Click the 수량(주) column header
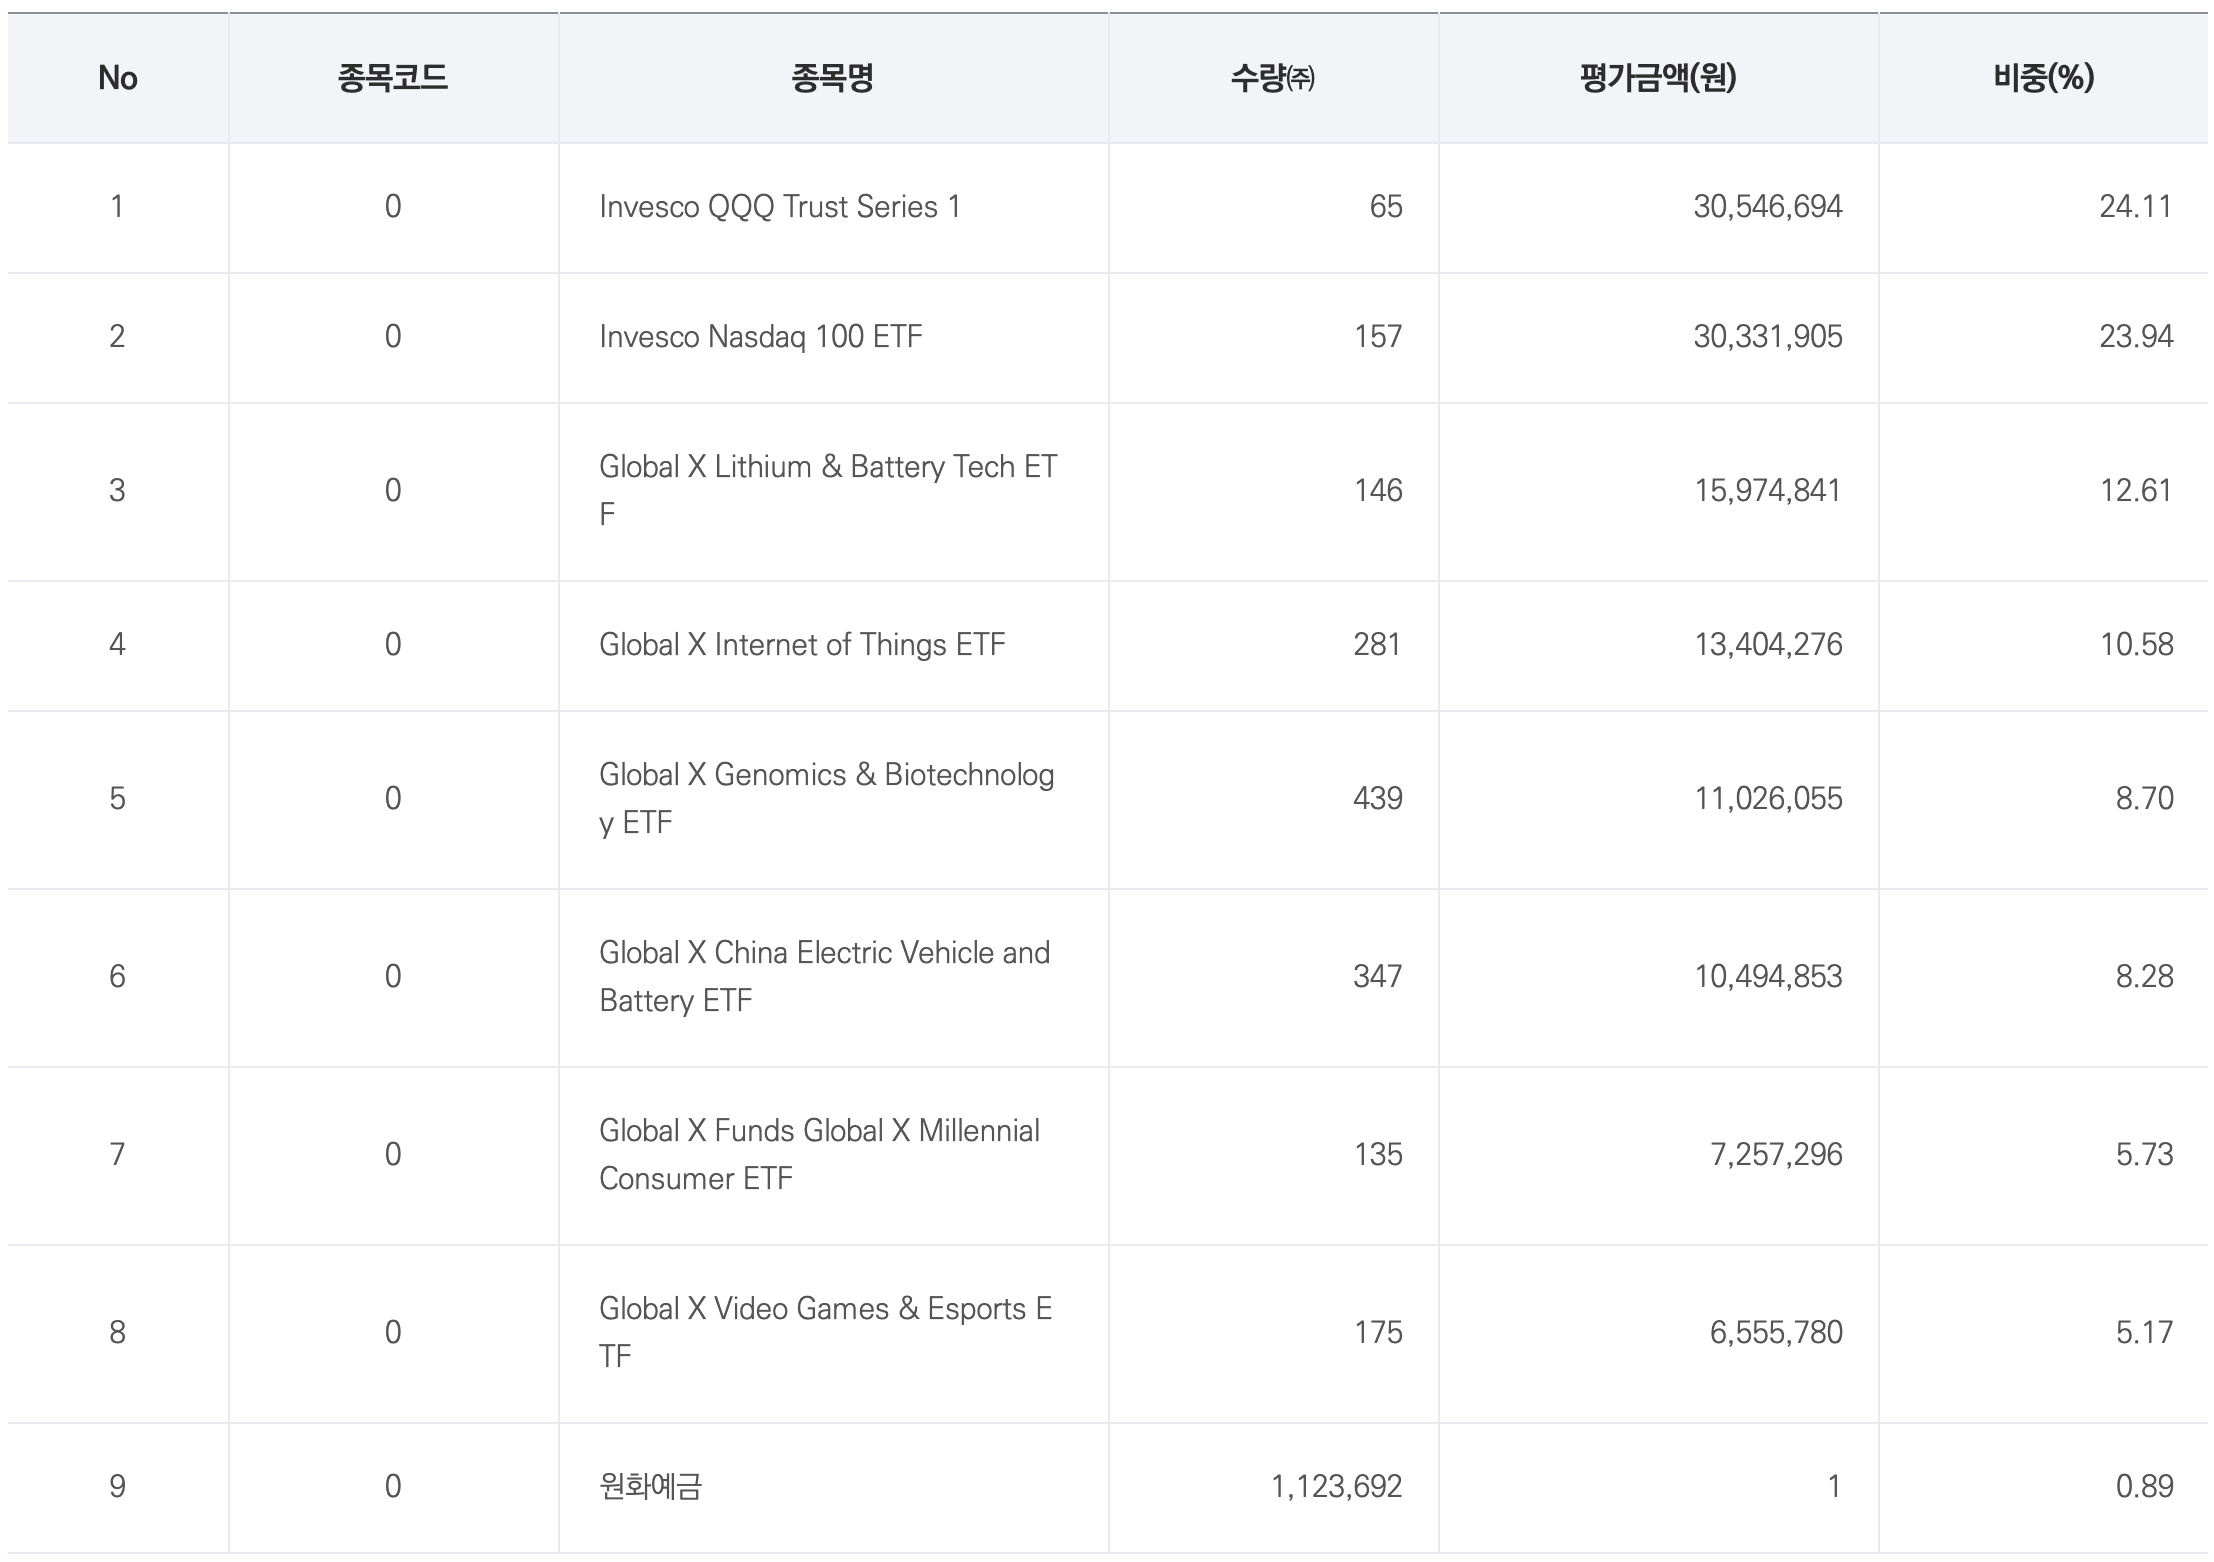 (x=1272, y=78)
